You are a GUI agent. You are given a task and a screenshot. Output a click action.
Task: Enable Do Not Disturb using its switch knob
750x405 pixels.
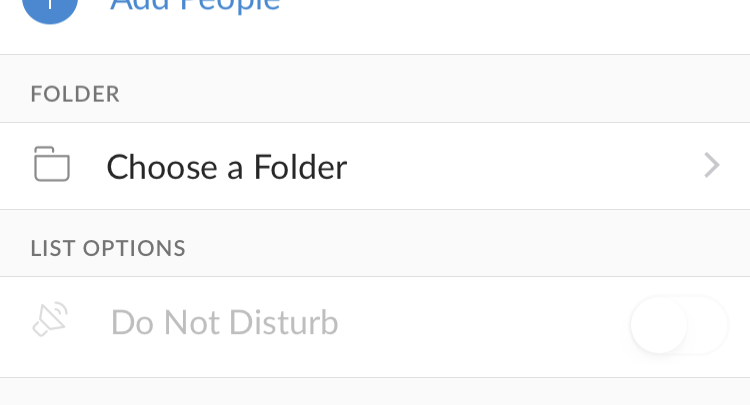click(660, 325)
